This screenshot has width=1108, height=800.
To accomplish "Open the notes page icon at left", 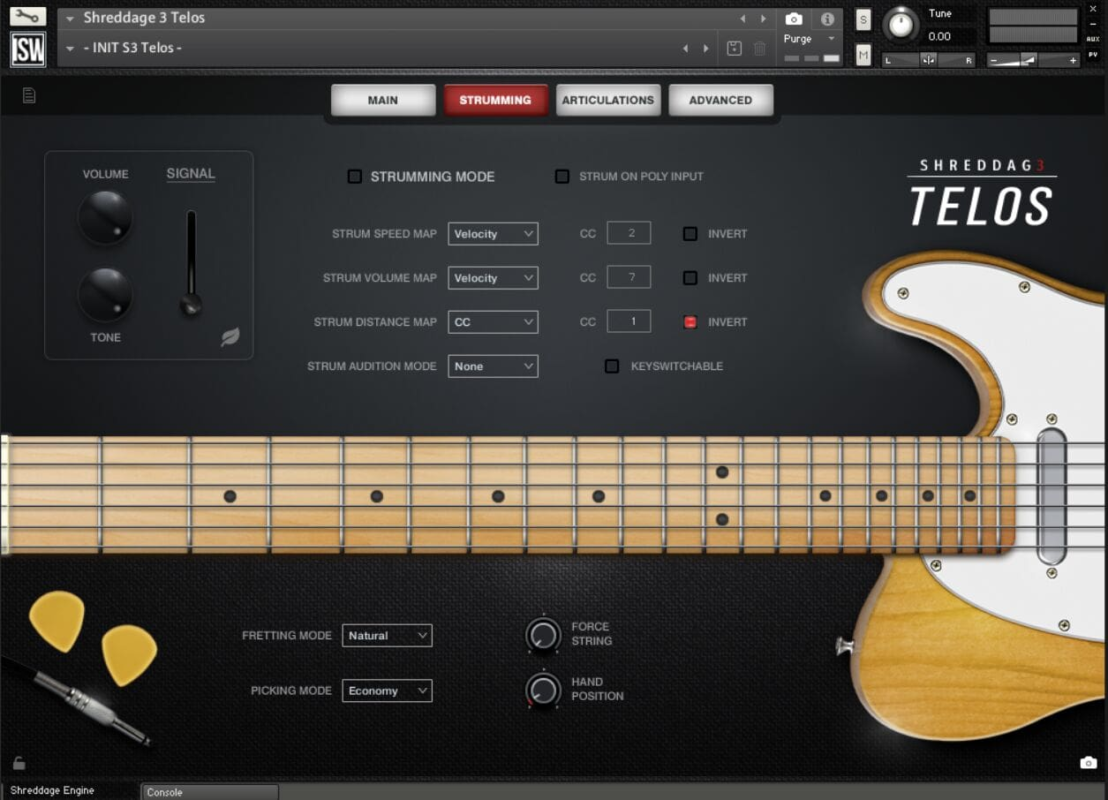I will (29, 96).
